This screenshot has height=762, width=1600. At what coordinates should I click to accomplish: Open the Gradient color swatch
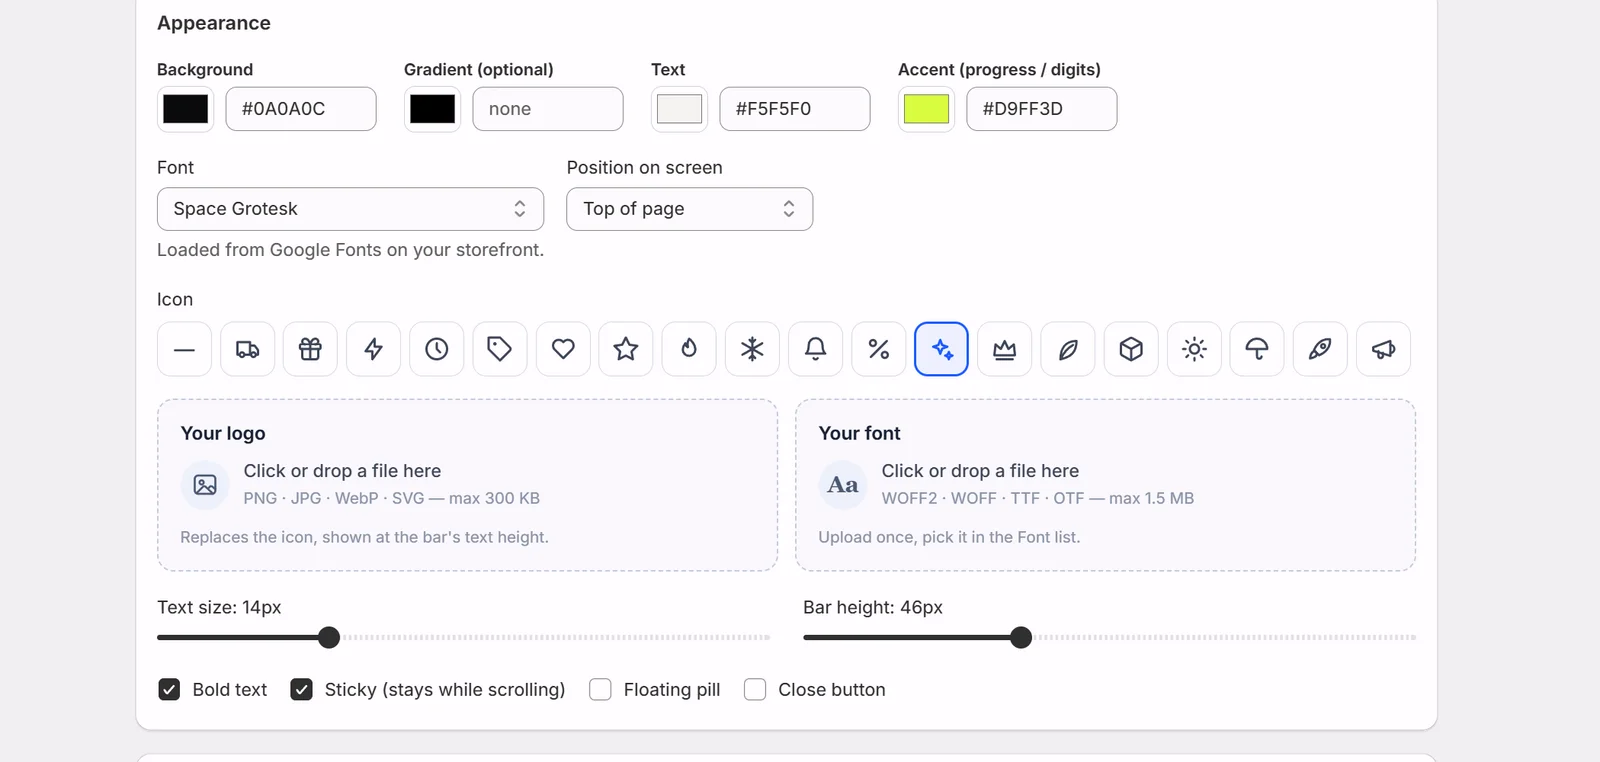click(x=432, y=109)
